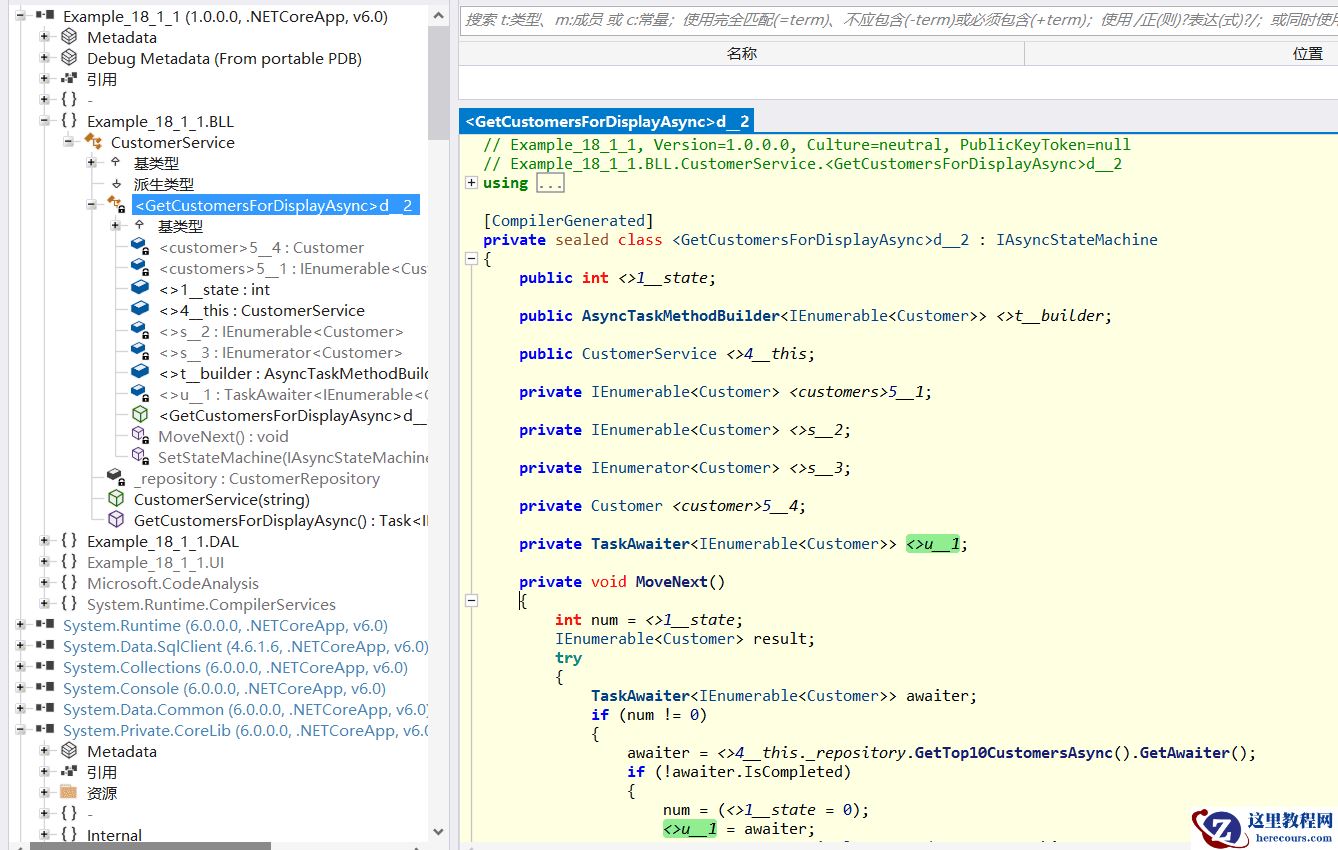Click the 名称 column header

(741, 54)
